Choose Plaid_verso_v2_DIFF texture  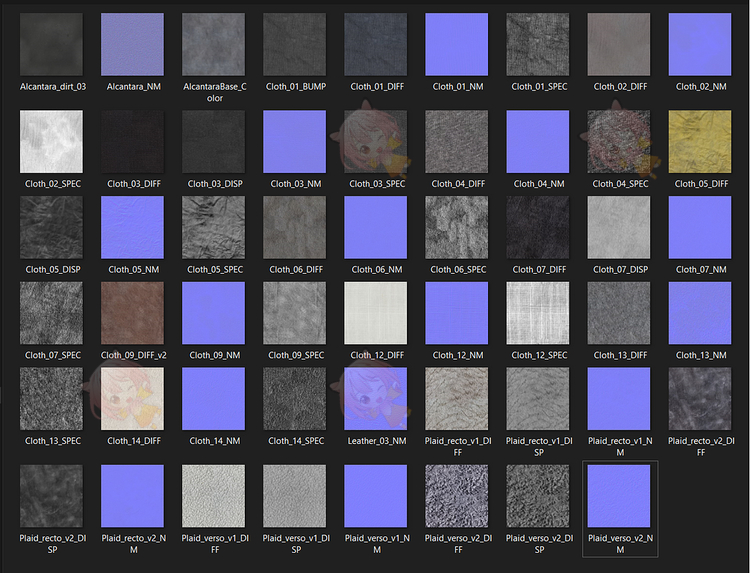(x=457, y=496)
